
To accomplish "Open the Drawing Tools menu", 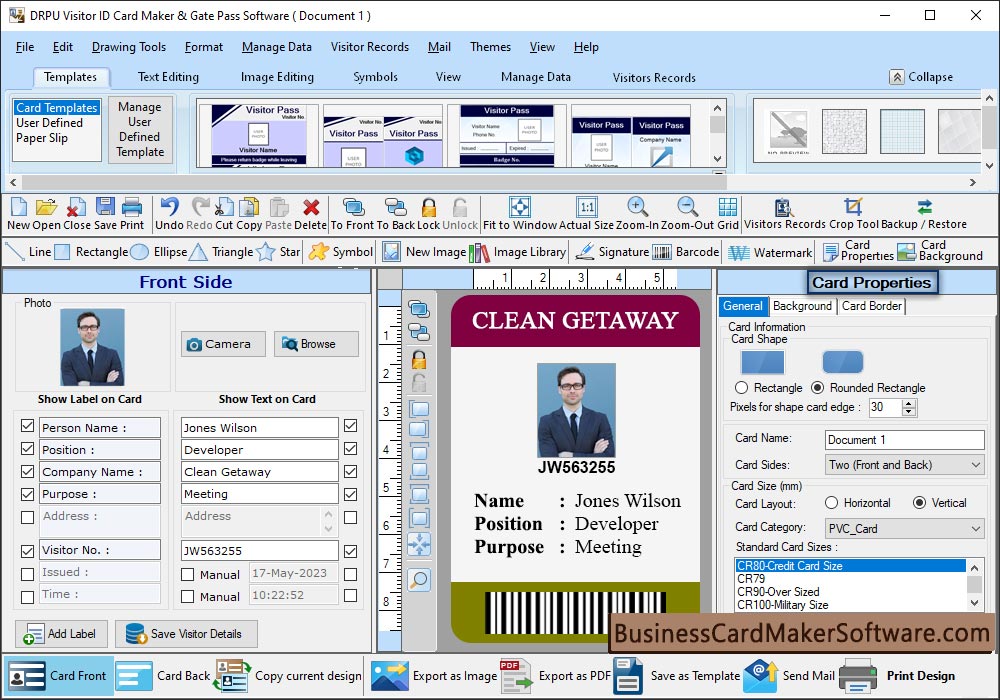I will pyautogui.click(x=129, y=47).
